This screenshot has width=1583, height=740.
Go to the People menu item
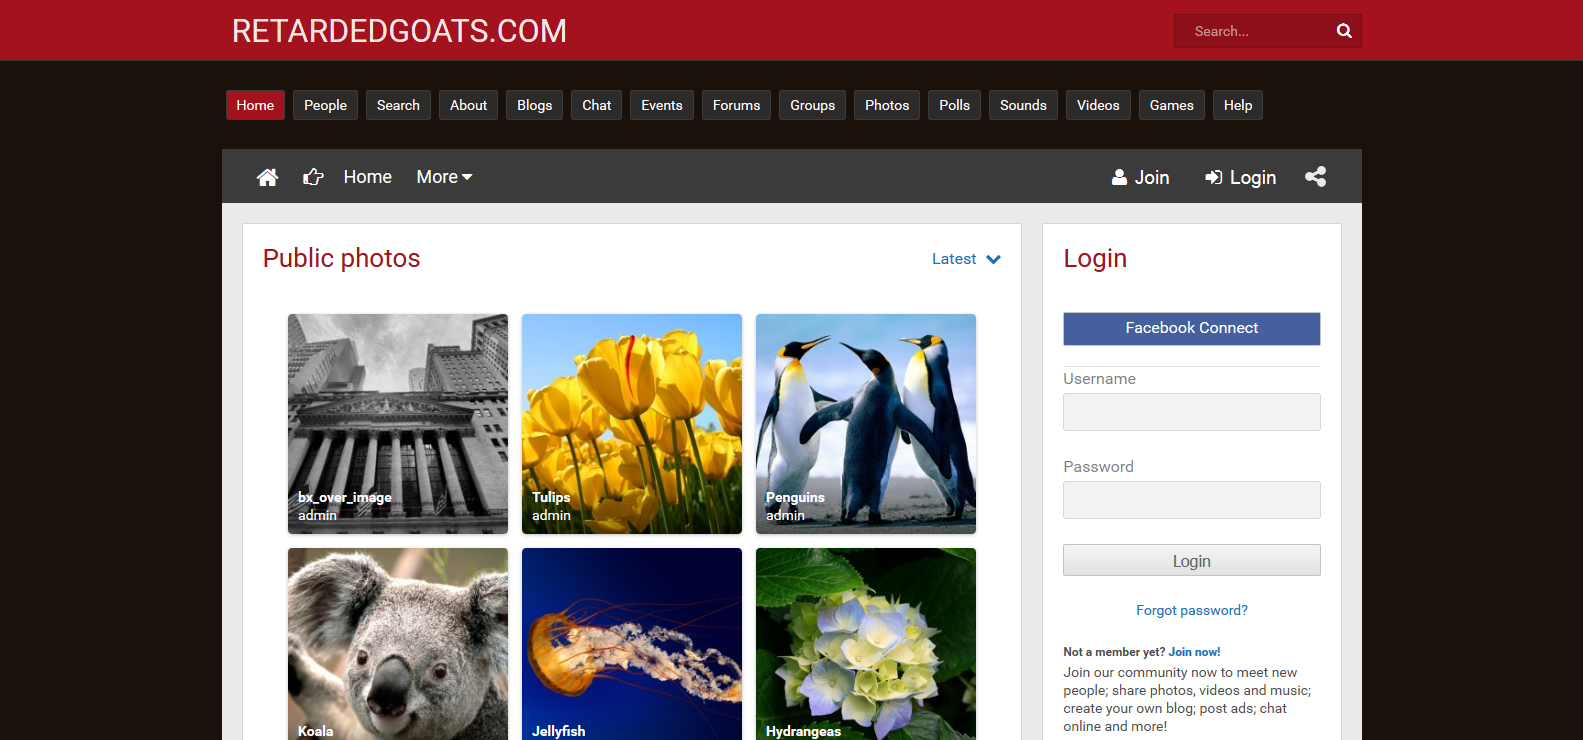pos(325,105)
